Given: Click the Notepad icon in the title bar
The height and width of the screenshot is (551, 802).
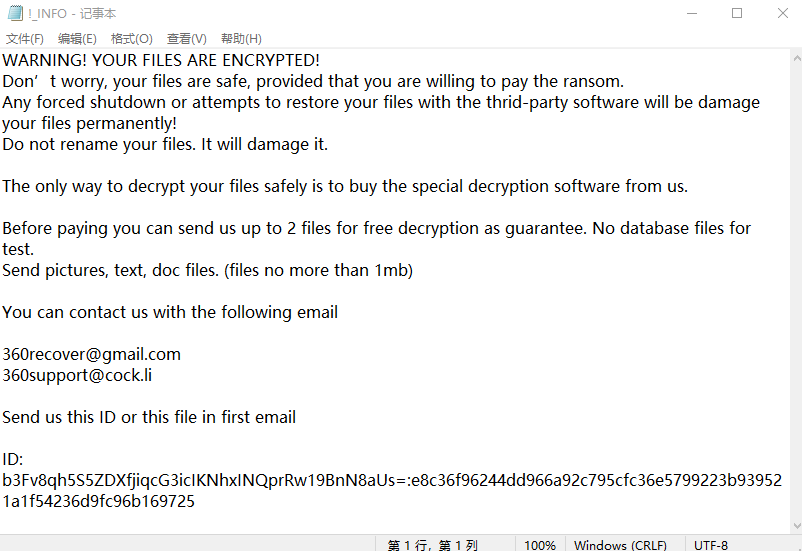Looking at the screenshot, I should click(14, 14).
